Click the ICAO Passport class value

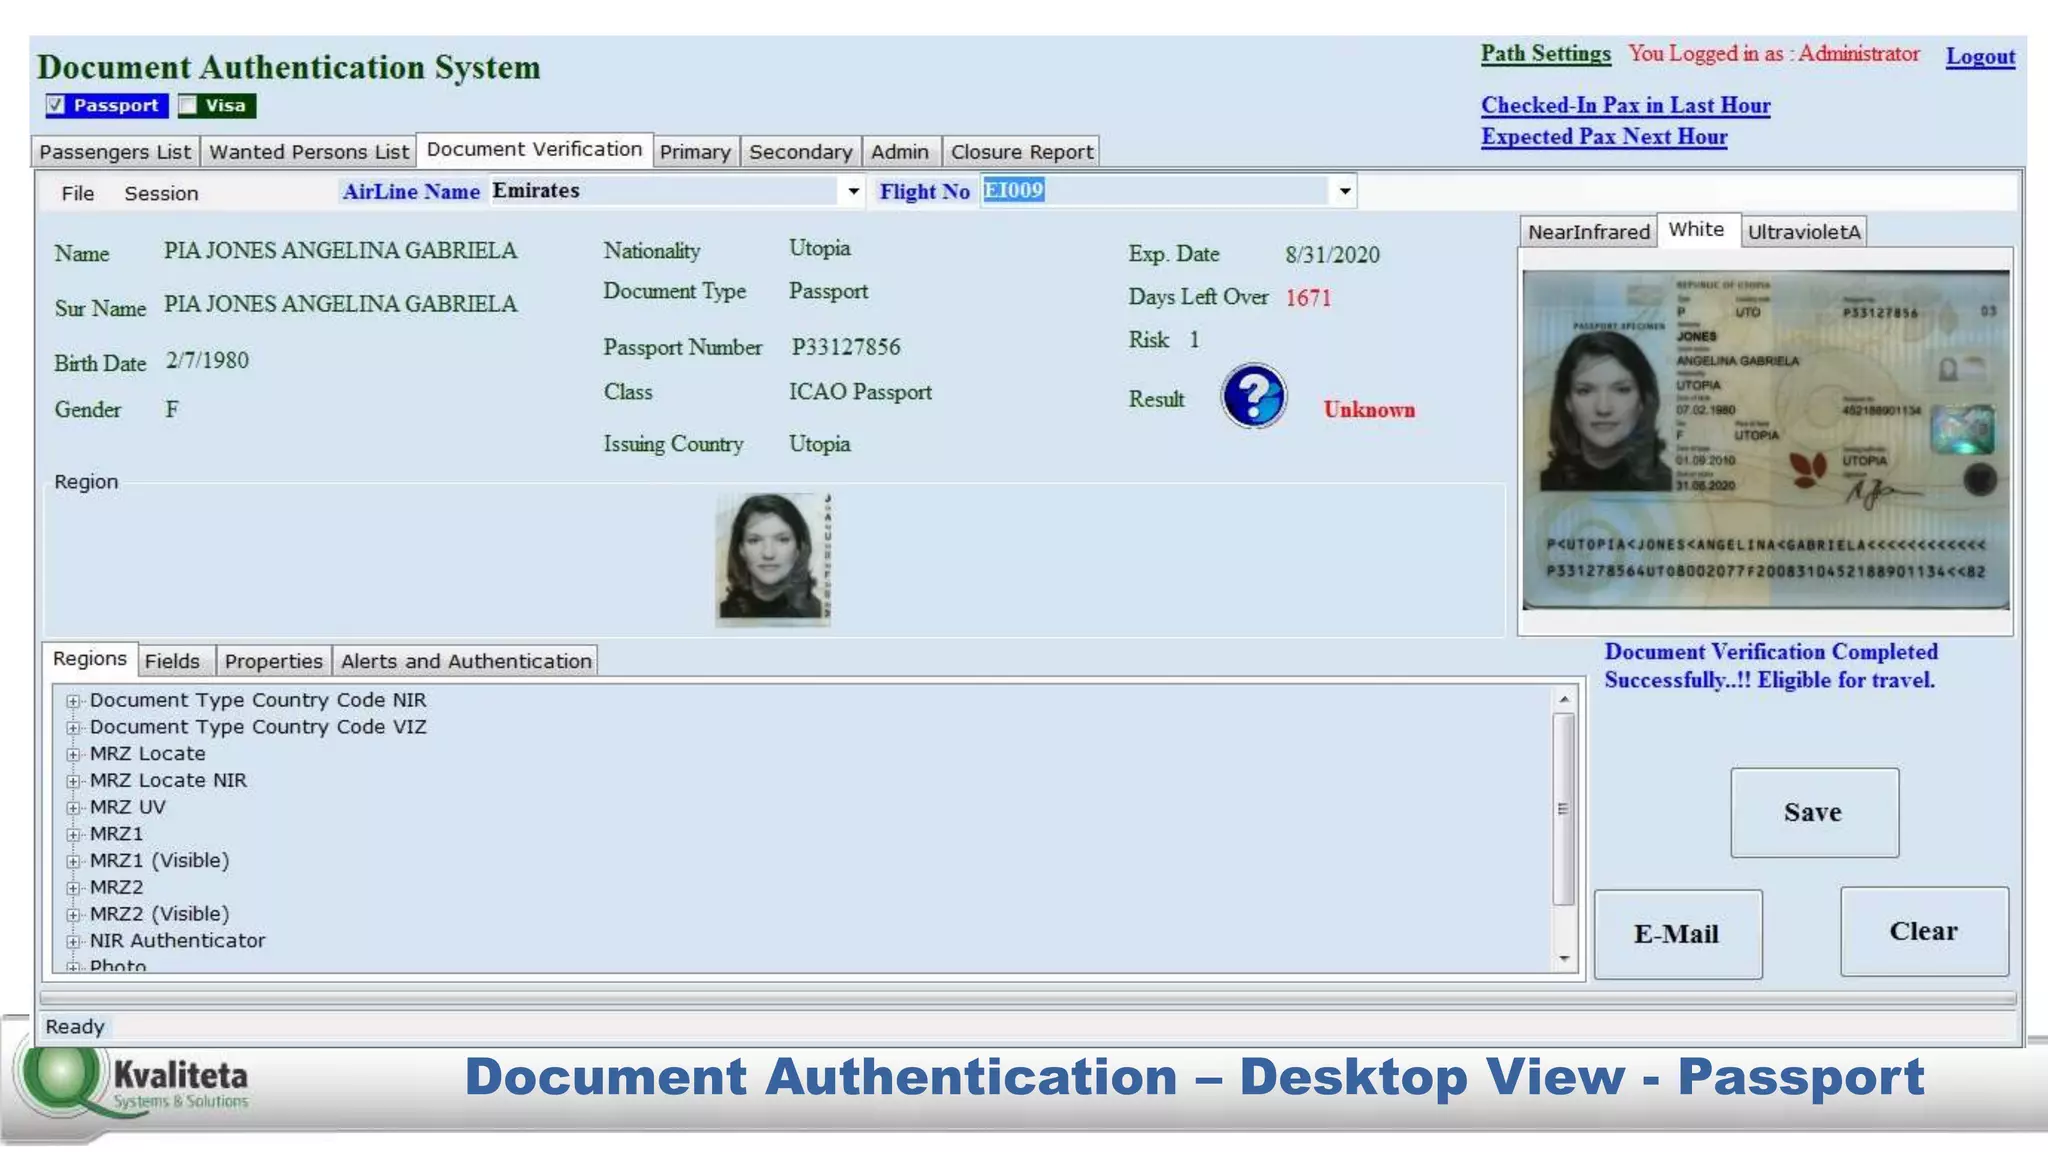click(x=860, y=392)
